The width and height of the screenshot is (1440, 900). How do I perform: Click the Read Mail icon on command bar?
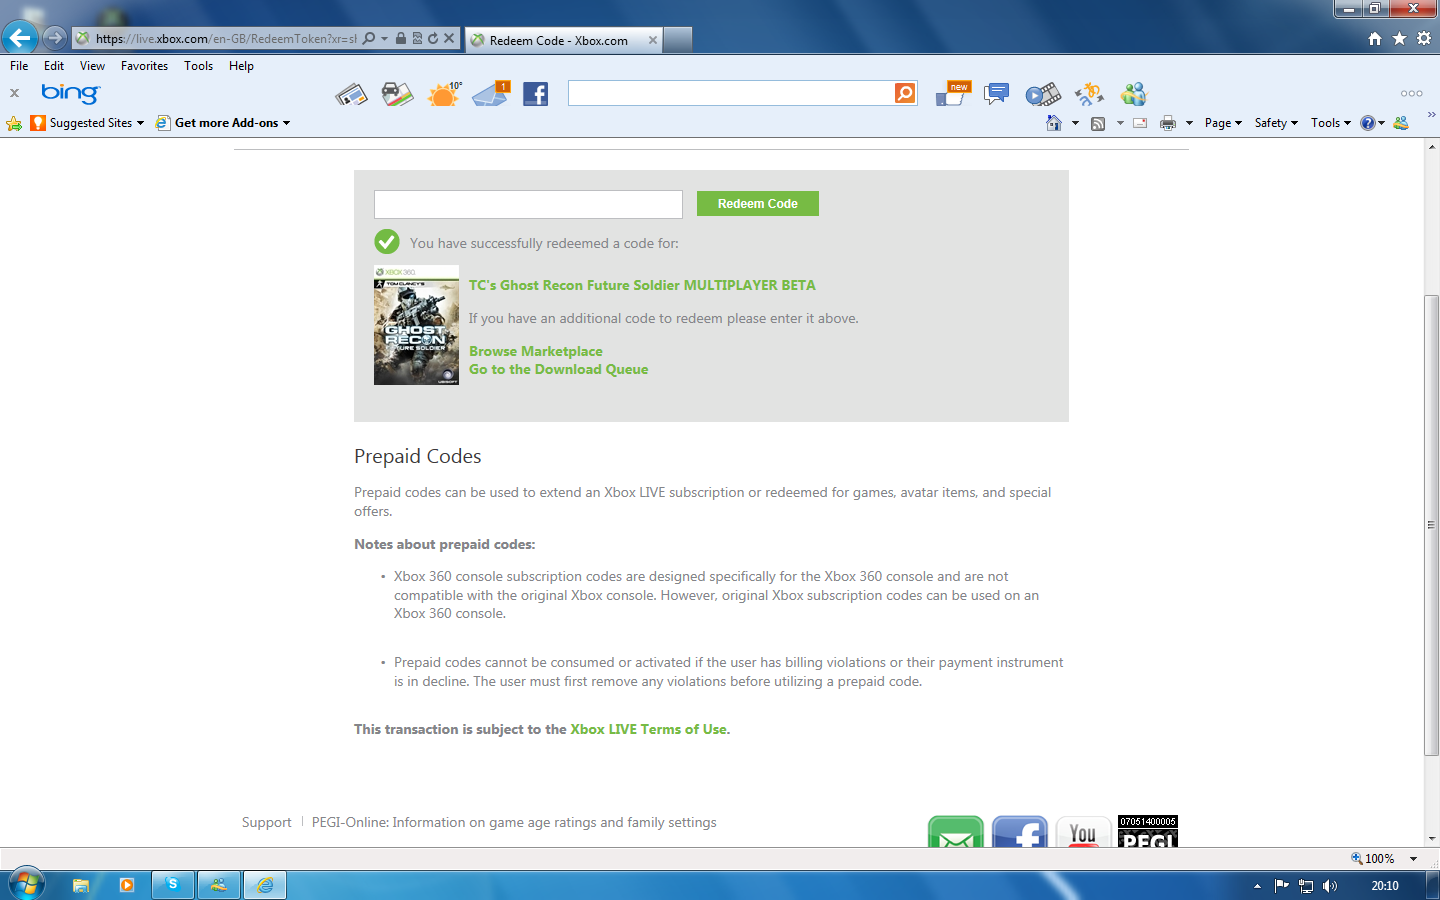1140,123
